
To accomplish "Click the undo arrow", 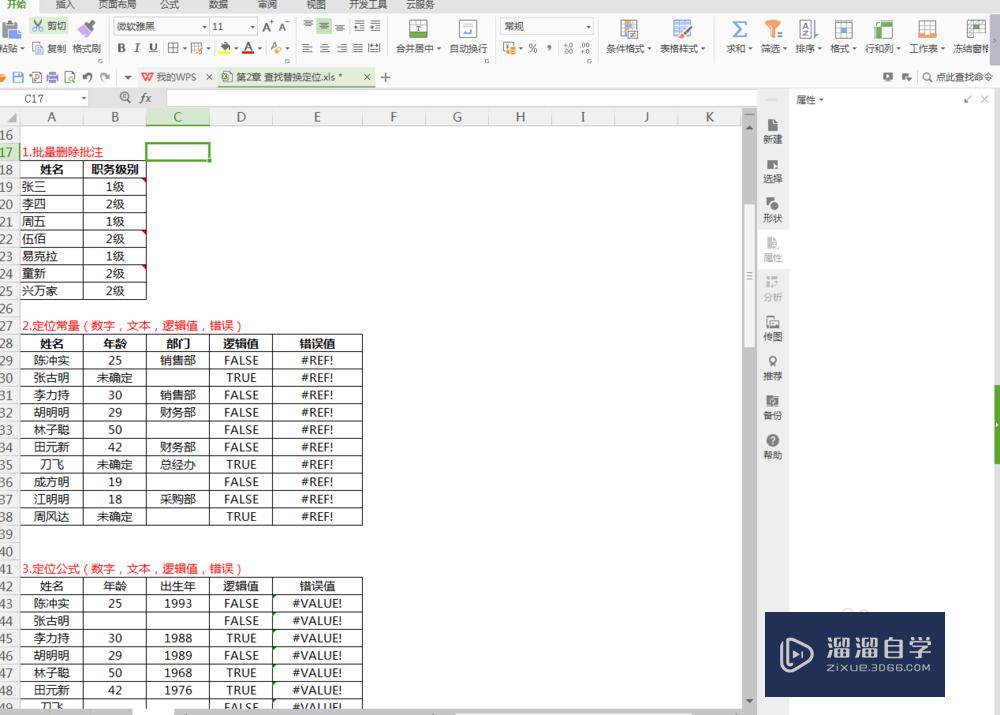I will click(x=87, y=77).
